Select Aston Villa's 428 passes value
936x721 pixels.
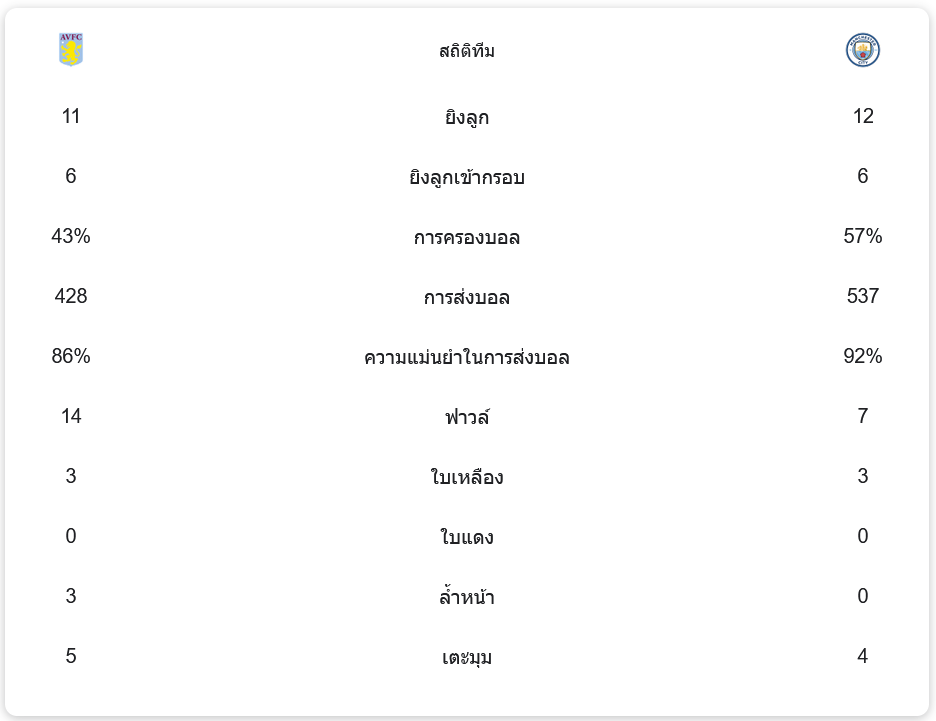click(x=71, y=296)
